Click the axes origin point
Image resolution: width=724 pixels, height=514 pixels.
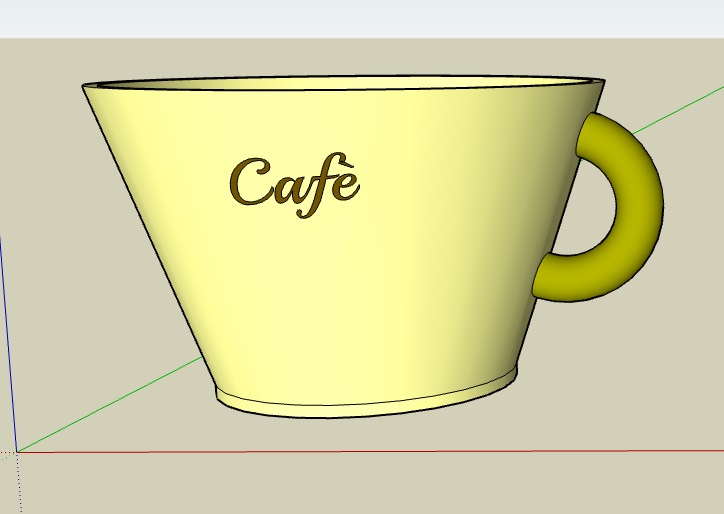pyautogui.click(x=17, y=451)
